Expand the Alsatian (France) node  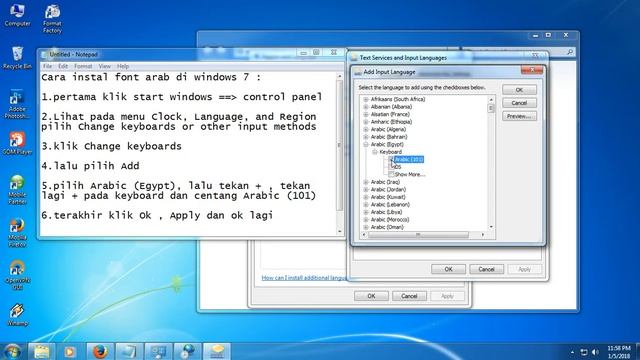click(x=366, y=114)
